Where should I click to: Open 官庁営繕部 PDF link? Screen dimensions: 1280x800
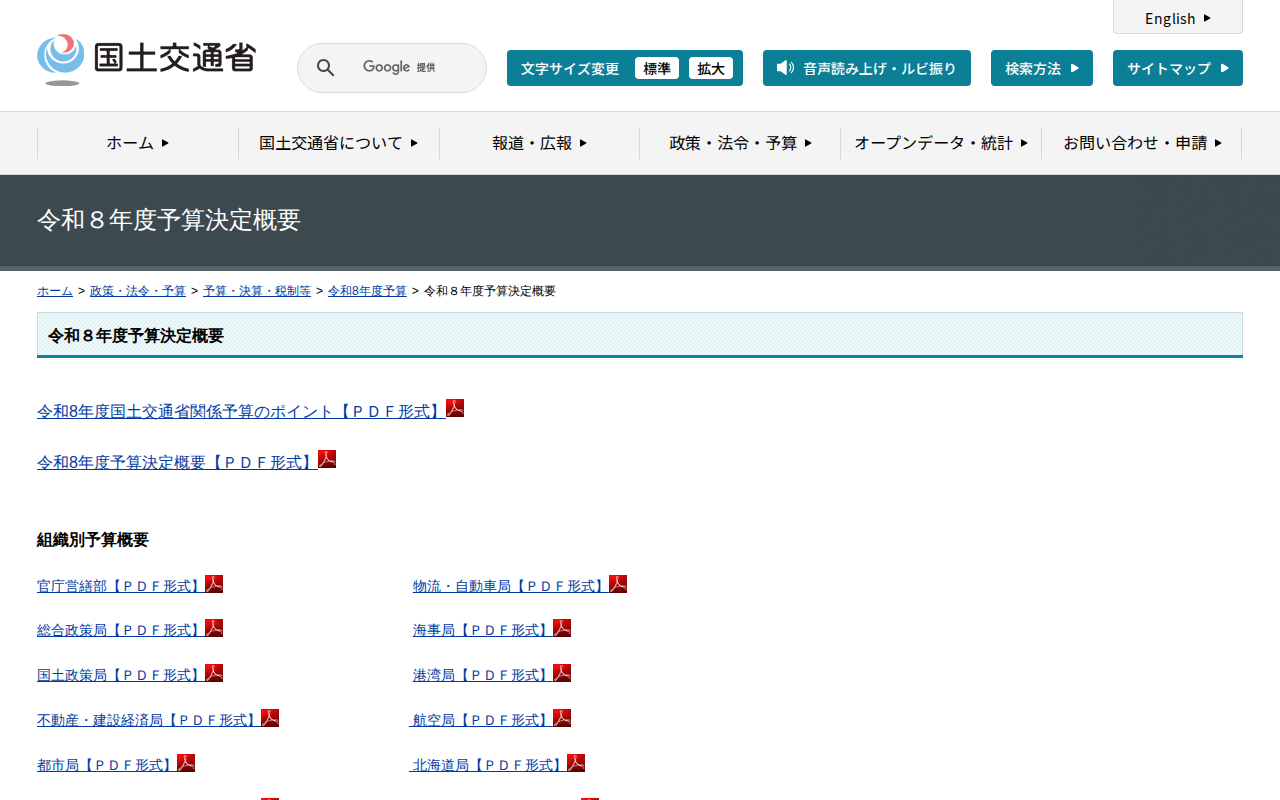[121, 586]
